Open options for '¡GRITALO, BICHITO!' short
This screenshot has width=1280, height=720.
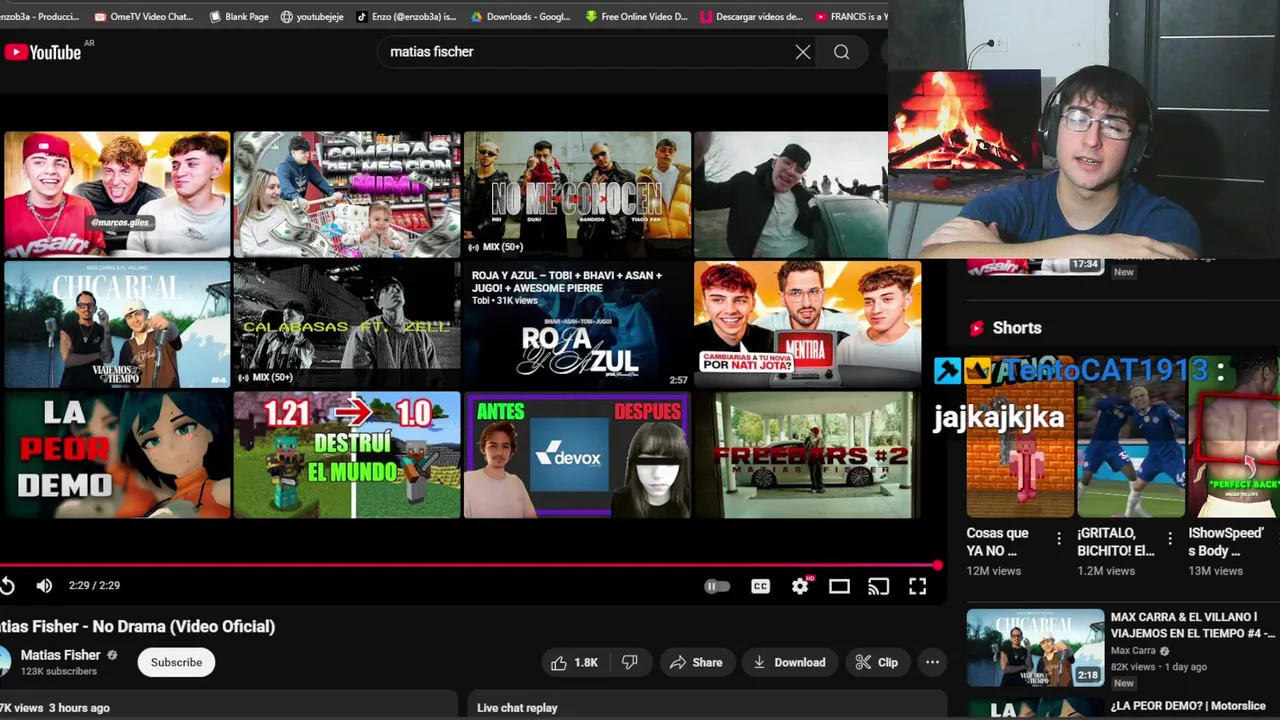[1170, 539]
